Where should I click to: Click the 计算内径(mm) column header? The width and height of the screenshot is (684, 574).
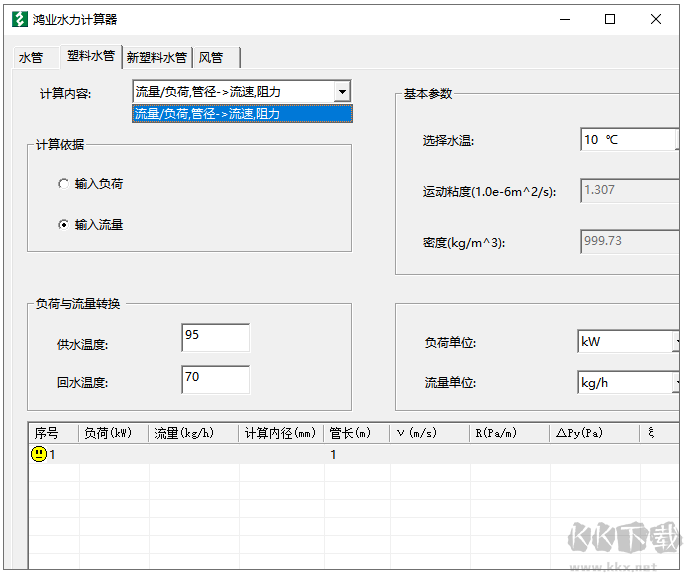point(280,433)
